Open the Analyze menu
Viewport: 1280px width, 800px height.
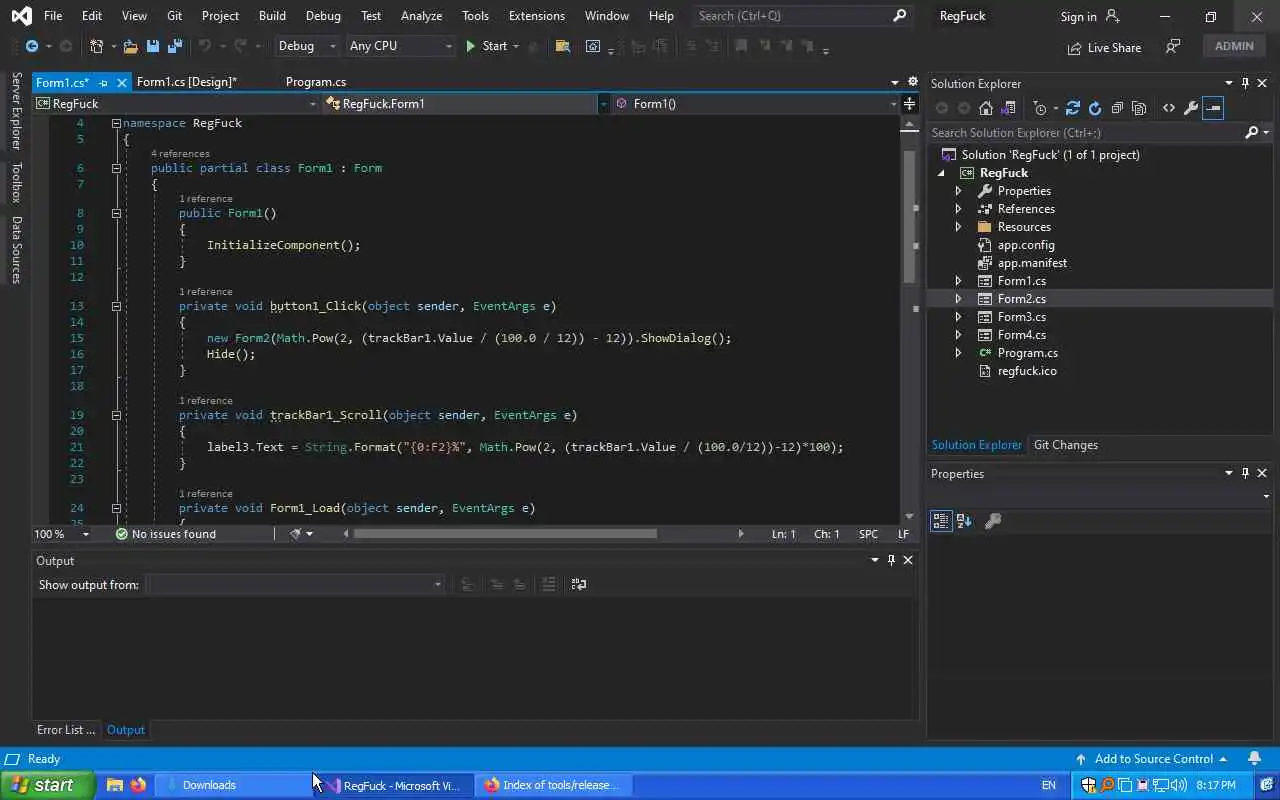pyautogui.click(x=421, y=16)
